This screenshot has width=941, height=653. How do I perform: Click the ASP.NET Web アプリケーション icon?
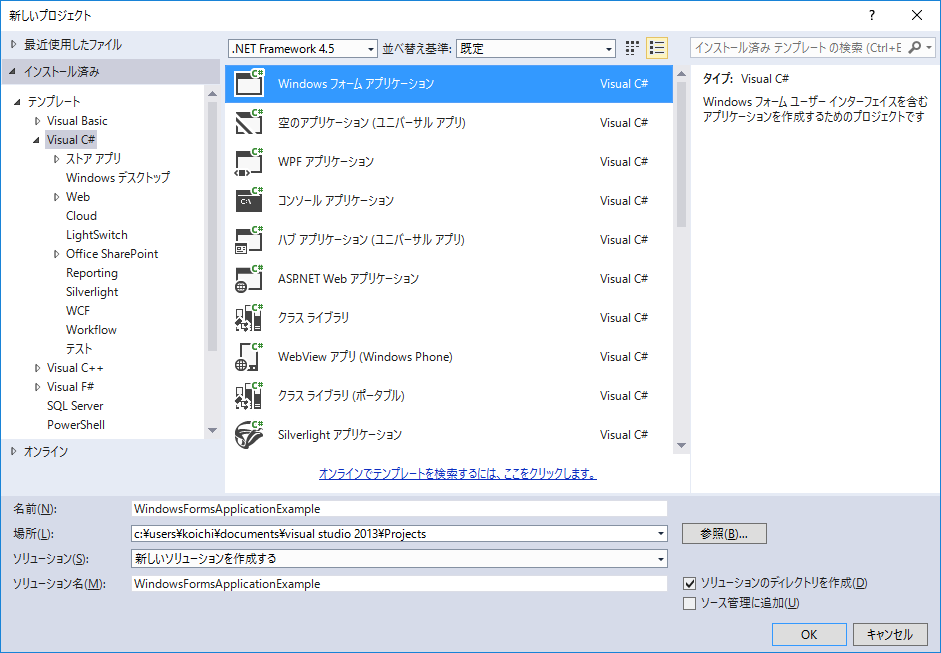249,278
